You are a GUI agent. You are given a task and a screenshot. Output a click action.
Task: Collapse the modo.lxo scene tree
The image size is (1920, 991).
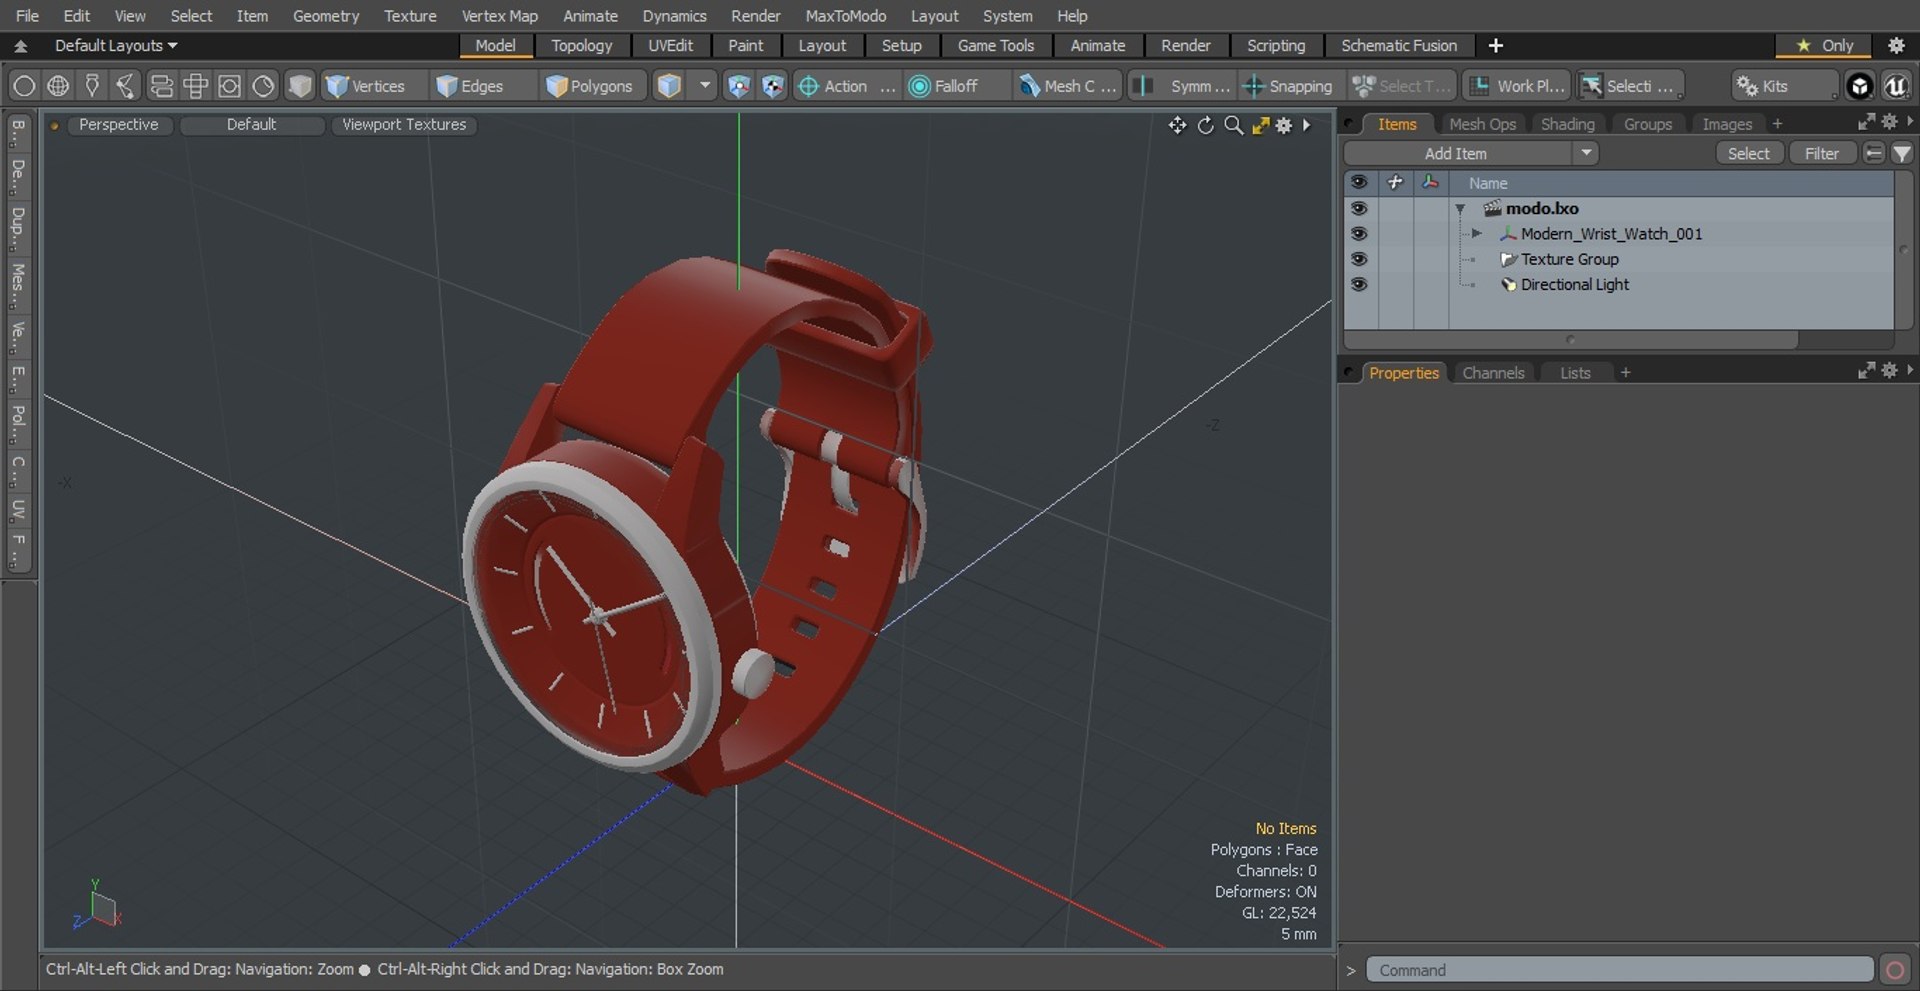[1460, 209]
